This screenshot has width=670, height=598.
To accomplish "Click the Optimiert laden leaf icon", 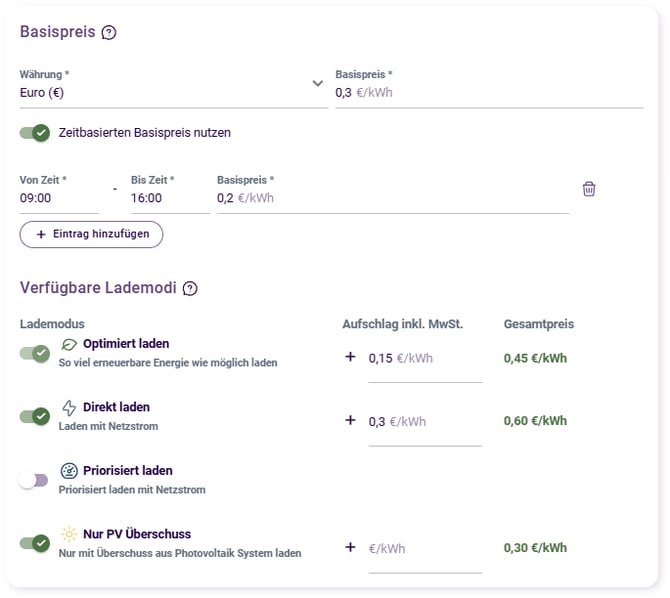I will click(69, 344).
